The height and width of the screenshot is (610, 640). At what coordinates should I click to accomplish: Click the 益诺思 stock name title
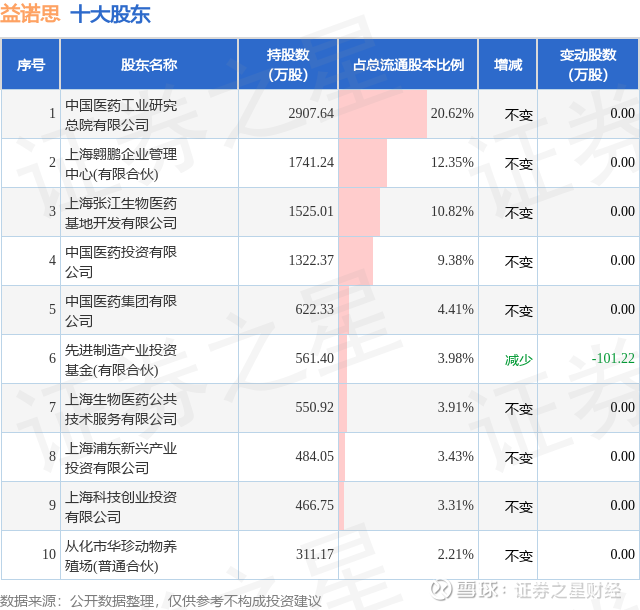point(30,14)
